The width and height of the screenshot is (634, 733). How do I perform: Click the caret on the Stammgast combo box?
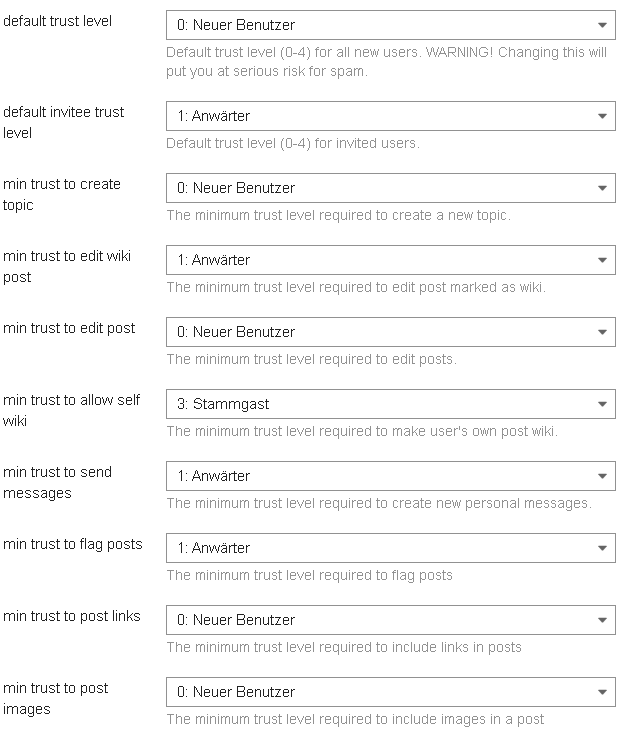click(x=602, y=404)
